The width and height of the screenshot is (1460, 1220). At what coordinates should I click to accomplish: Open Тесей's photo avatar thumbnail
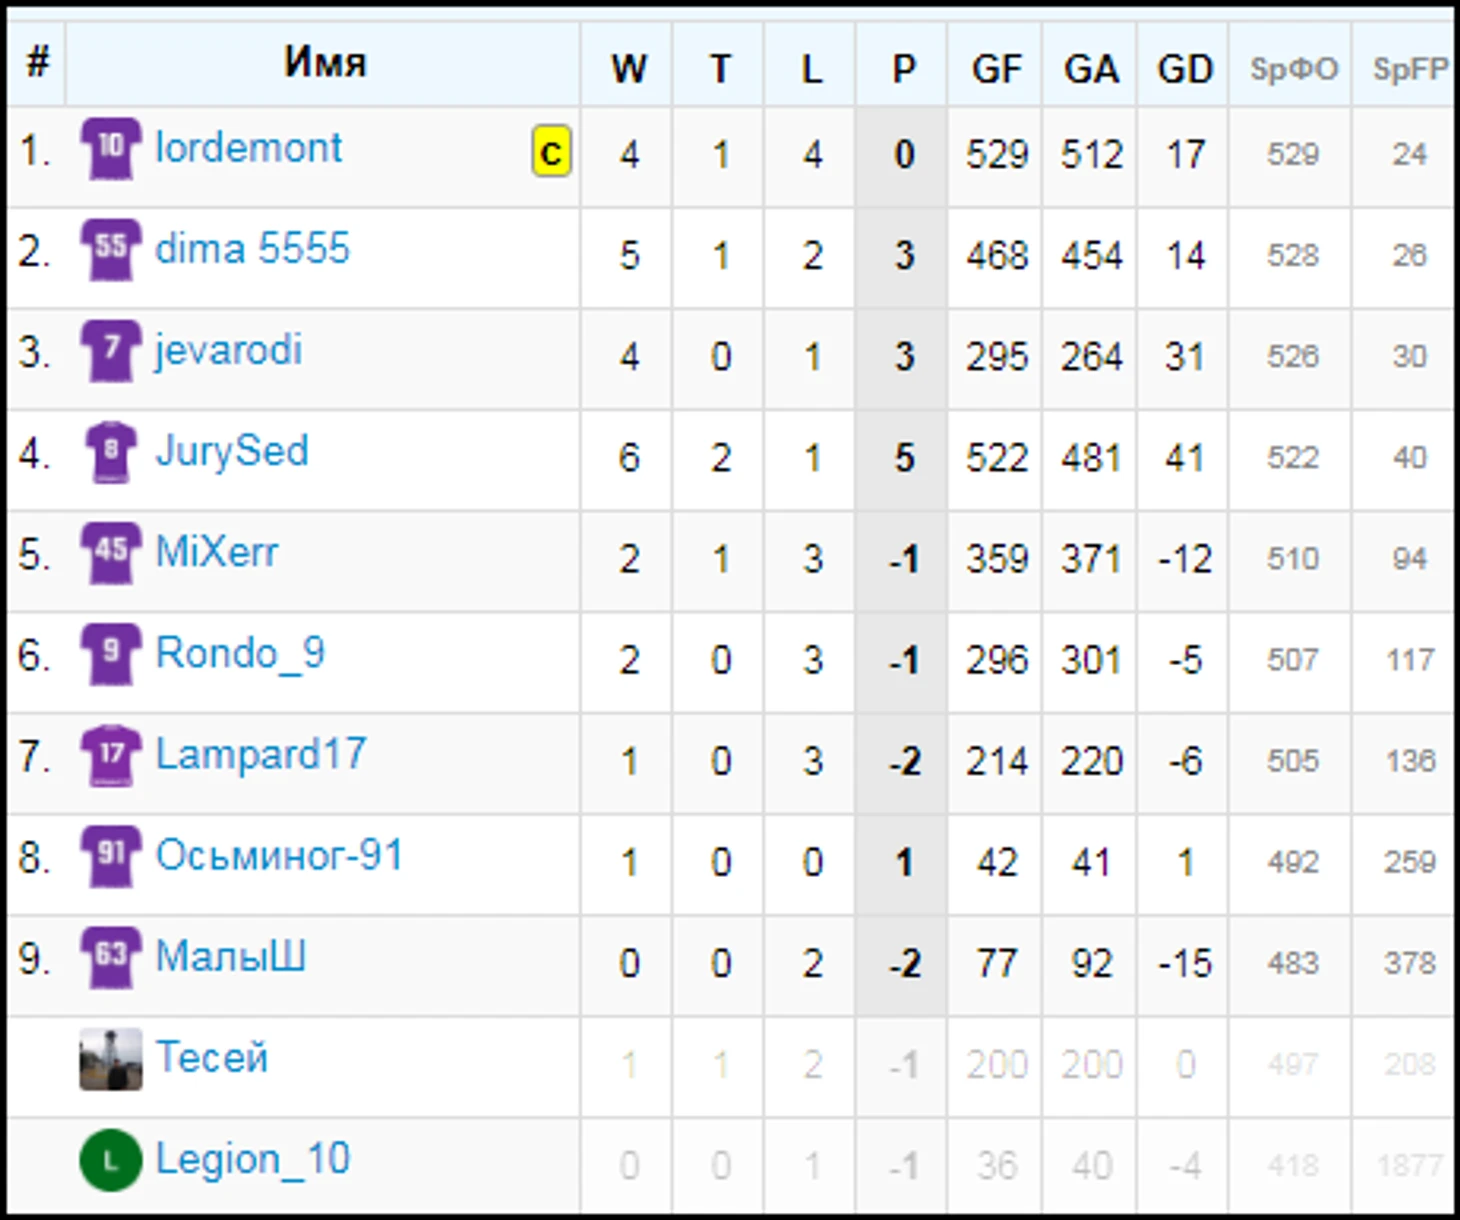110,1059
